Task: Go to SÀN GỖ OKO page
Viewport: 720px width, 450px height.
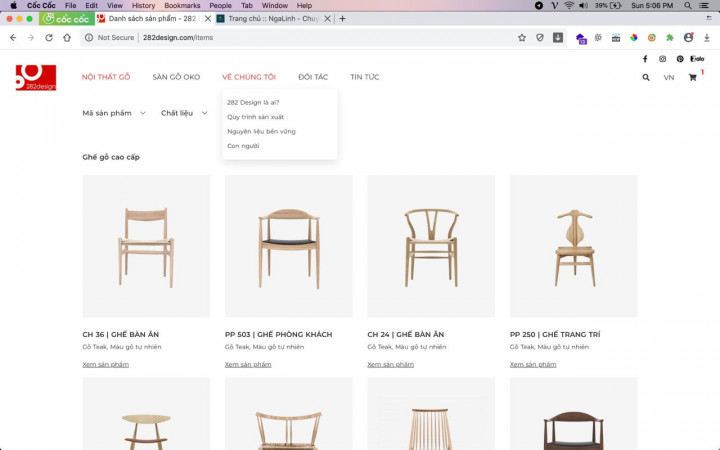Action: coord(176,77)
